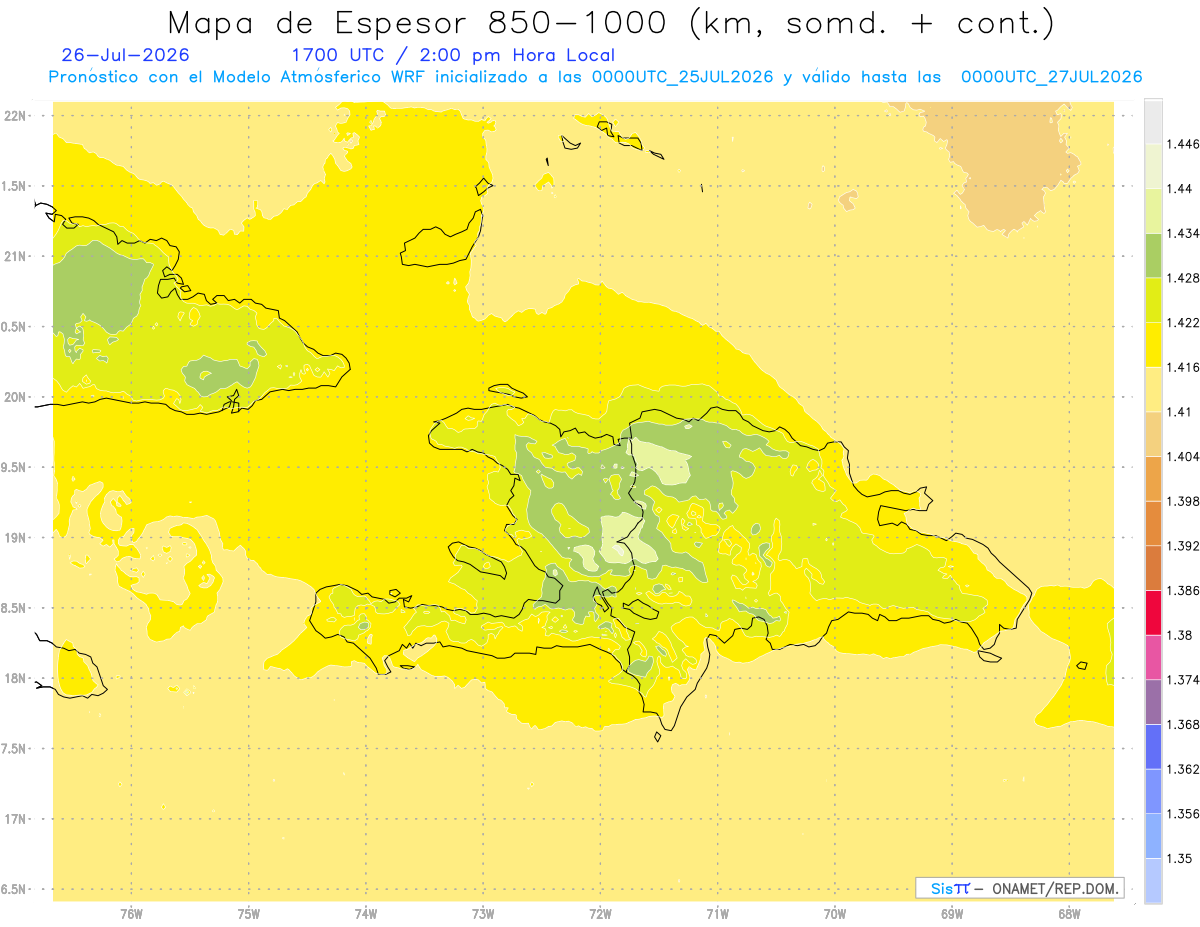The width and height of the screenshot is (1200, 927).
Task: Click the longitude label '68W'
Action: [x=1069, y=913]
